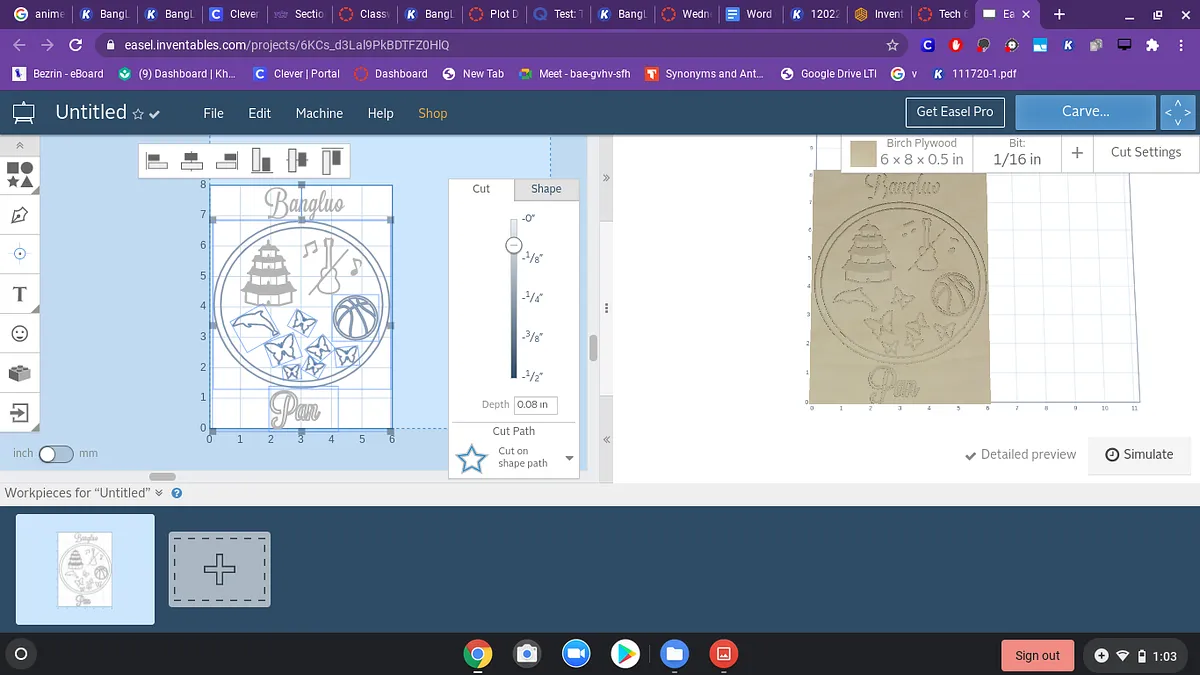This screenshot has width=1200, height=675.
Task: Open the Bit size 1/16 in selector
Action: click(x=1016, y=152)
